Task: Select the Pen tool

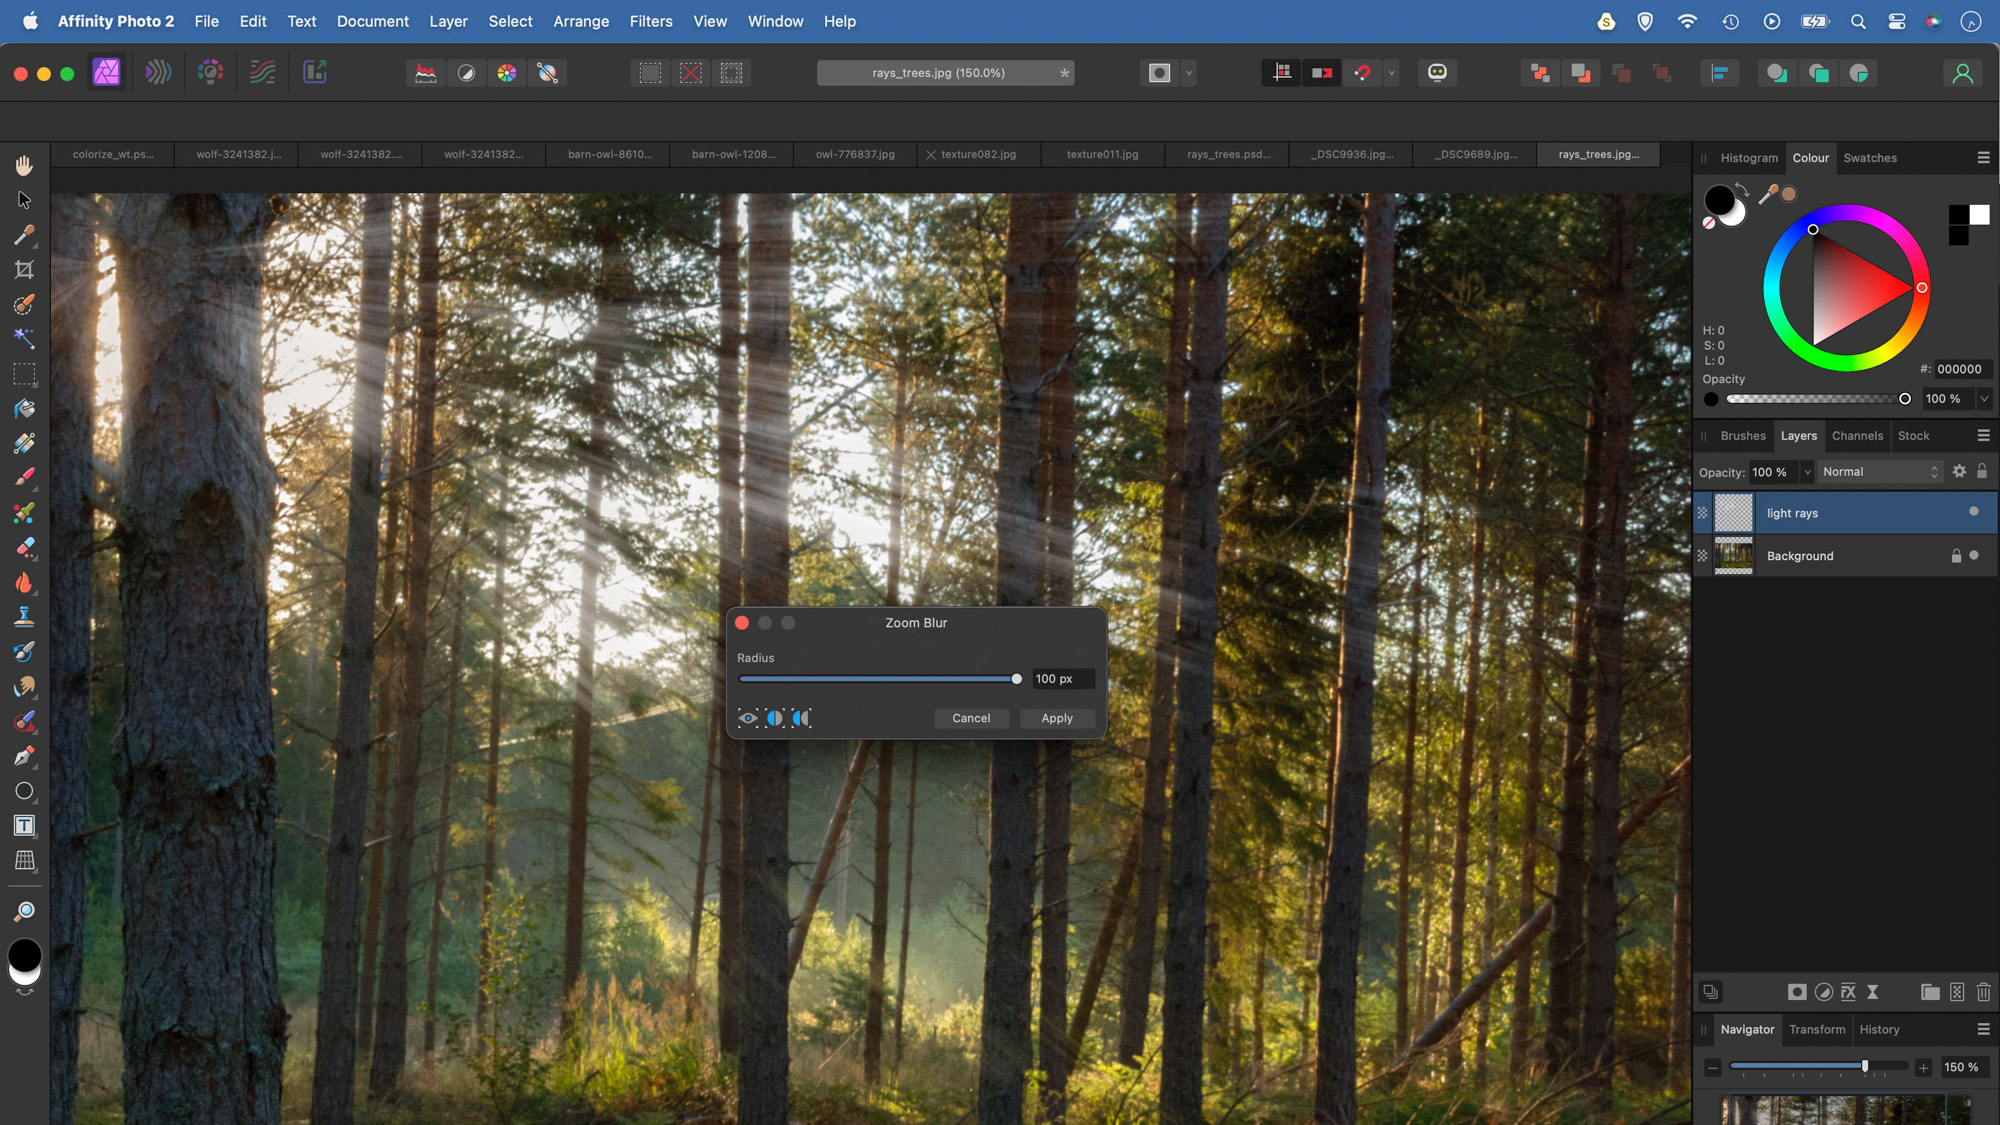Action: (x=24, y=756)
